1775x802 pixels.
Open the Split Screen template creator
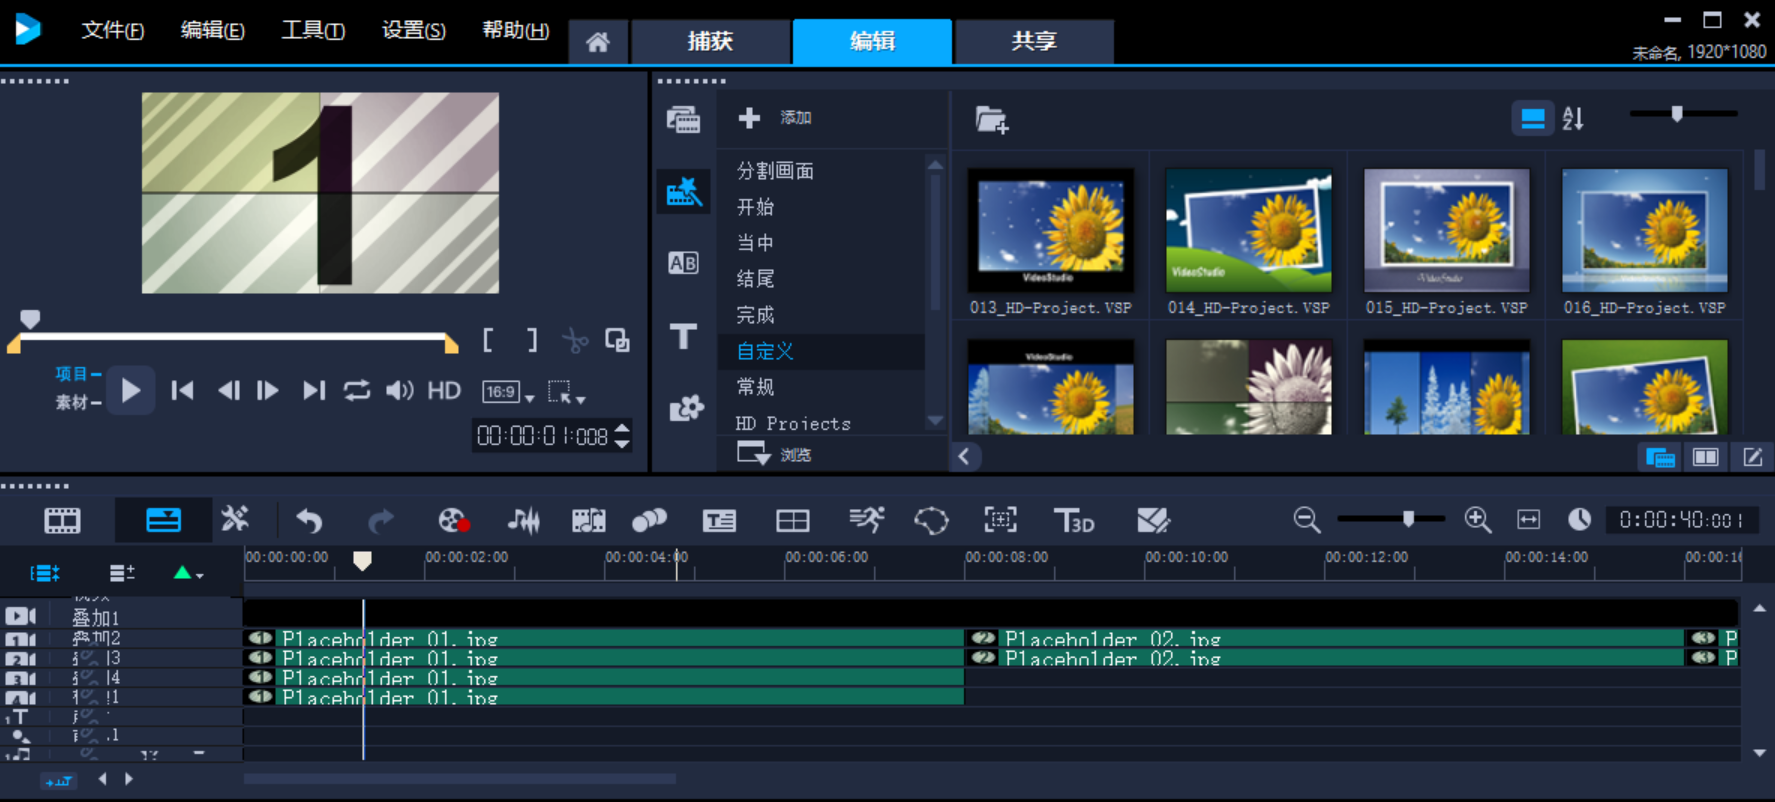click(x=792, y=520)
